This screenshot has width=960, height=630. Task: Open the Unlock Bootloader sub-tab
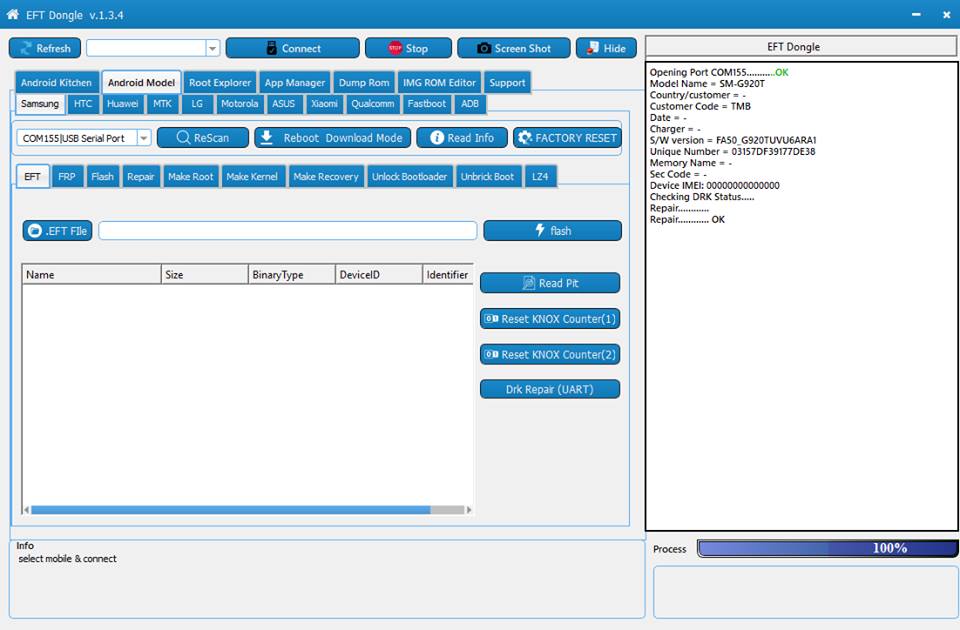[410, 176]
